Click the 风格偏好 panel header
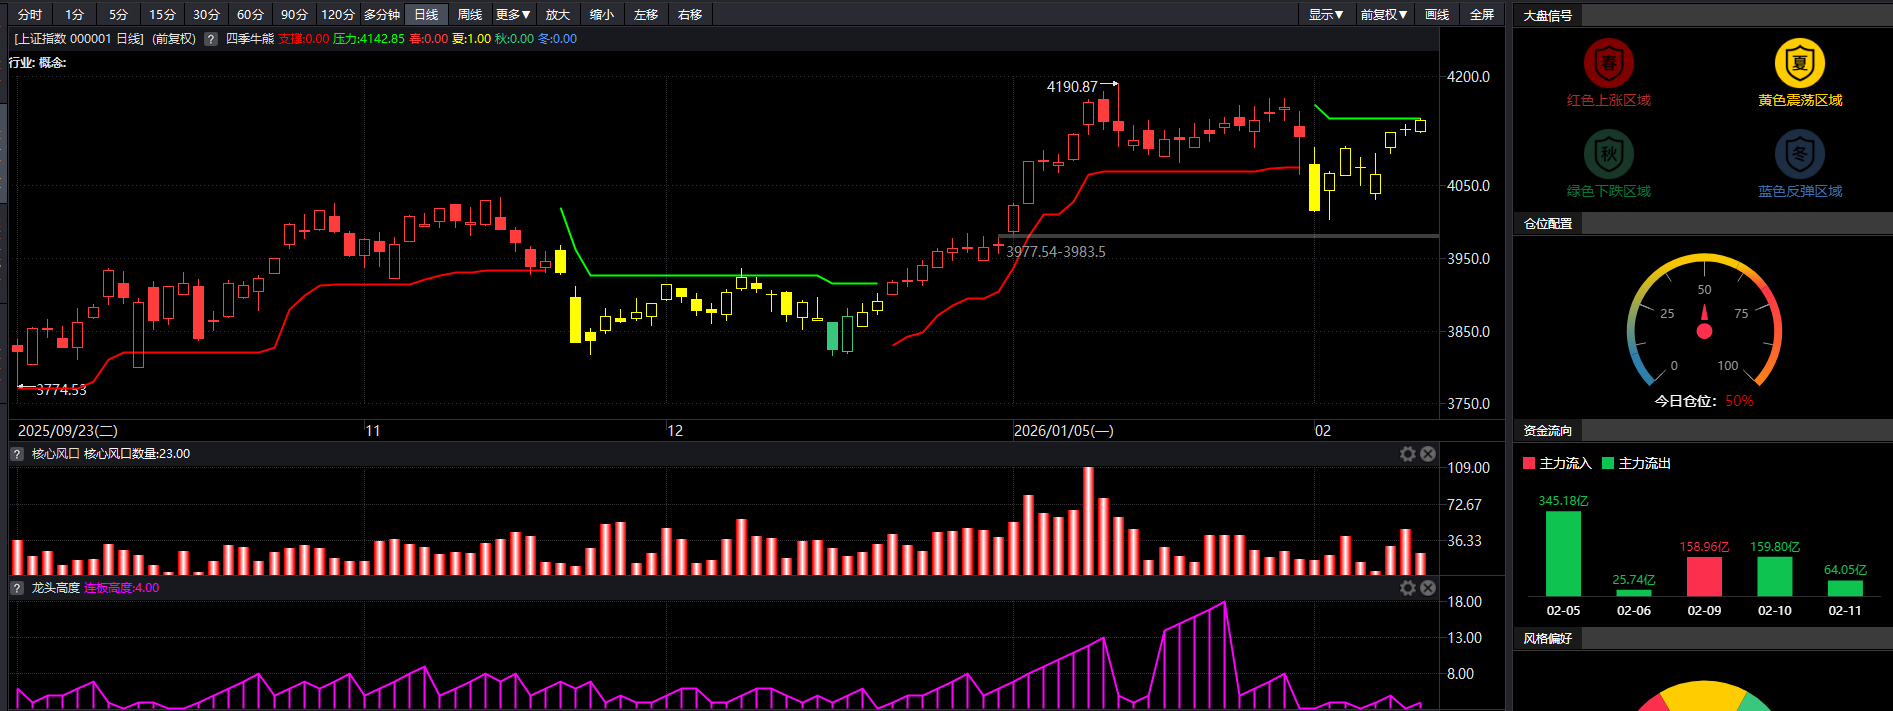1893x711 pixels. [x=1548, y=638]
